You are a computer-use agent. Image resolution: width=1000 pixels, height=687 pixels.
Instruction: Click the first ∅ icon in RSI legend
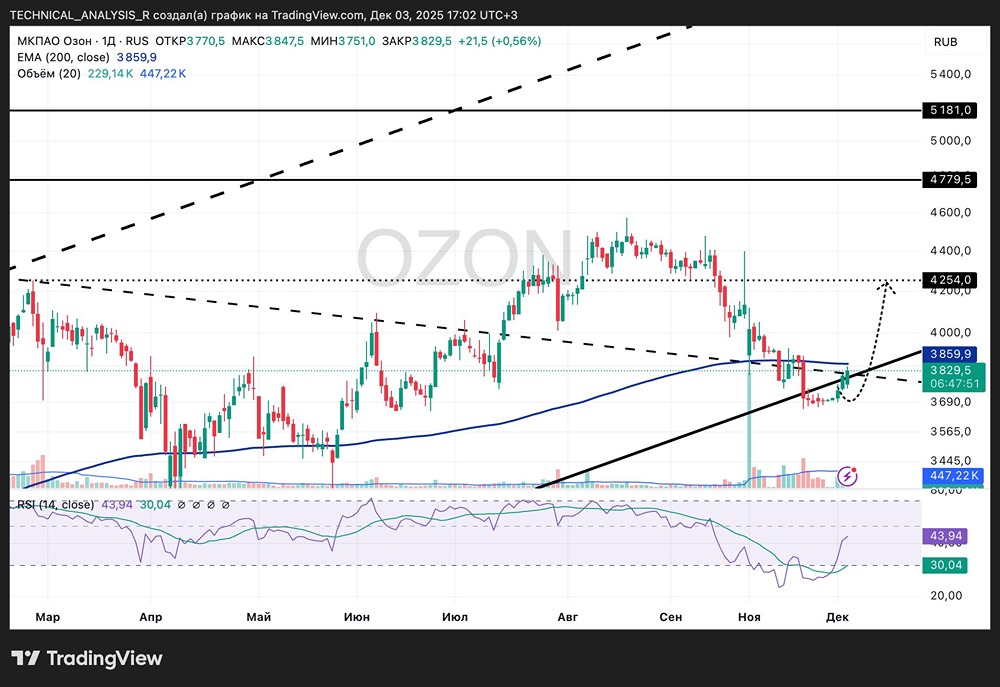(182, 506)
